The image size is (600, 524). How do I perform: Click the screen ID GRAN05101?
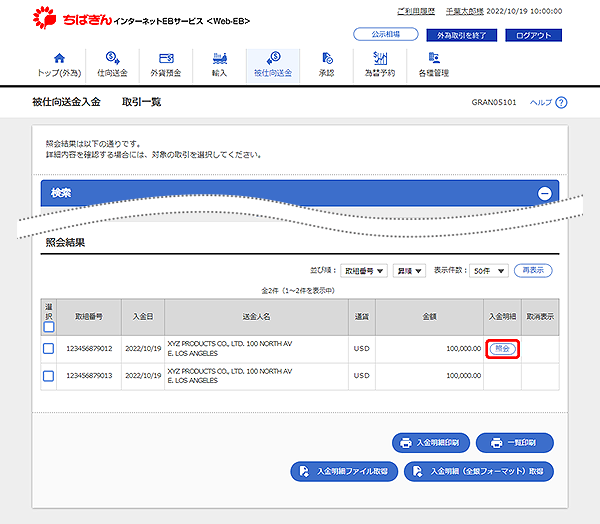click(x=494, y=103)
